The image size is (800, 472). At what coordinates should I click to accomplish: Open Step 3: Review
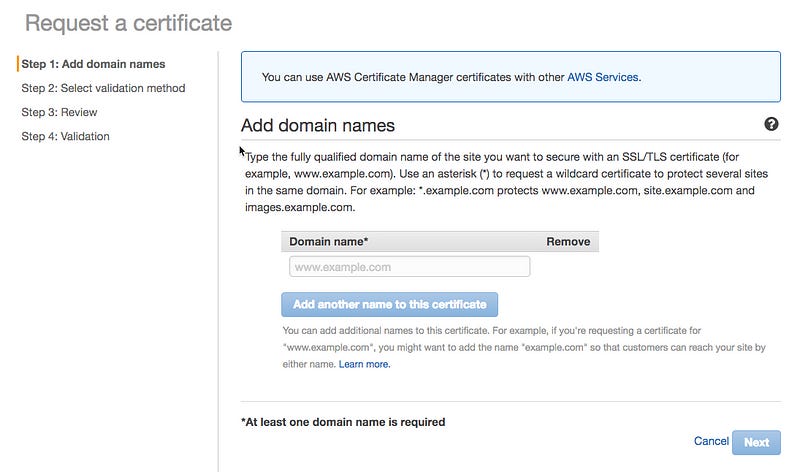click(x=59, y=112)
